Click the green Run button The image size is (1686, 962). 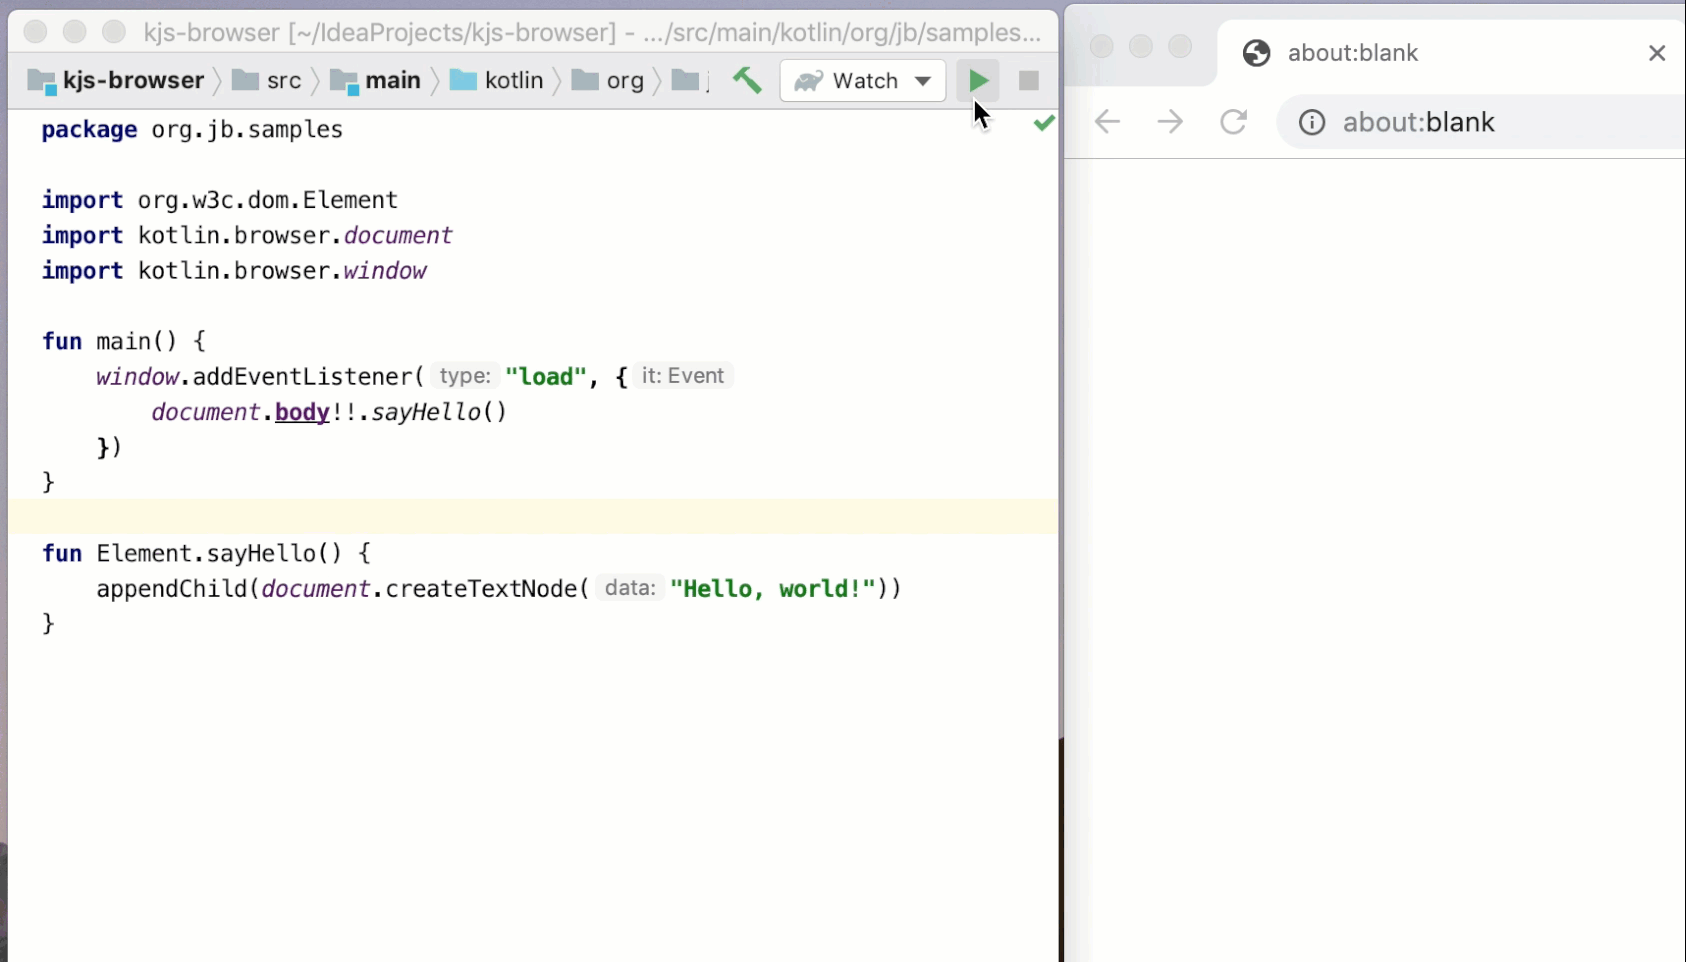(978, 80)
